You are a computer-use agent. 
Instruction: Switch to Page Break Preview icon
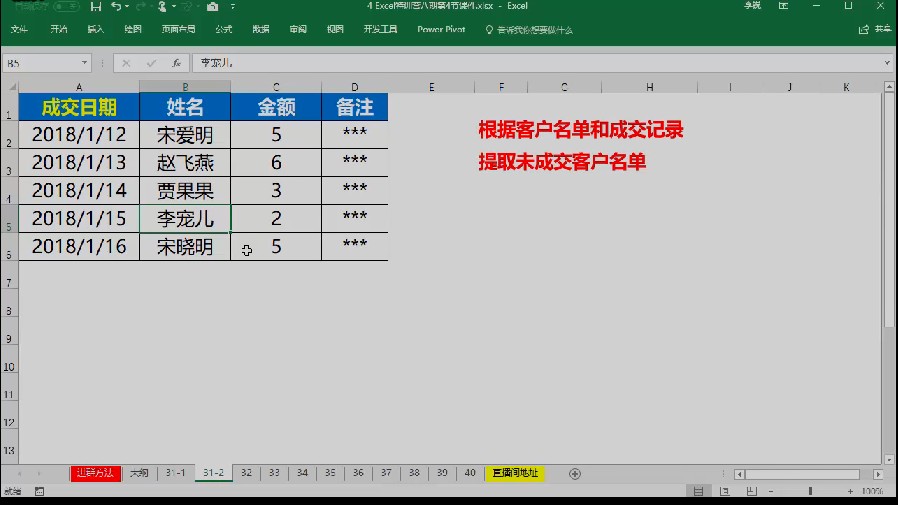(751, 491)
